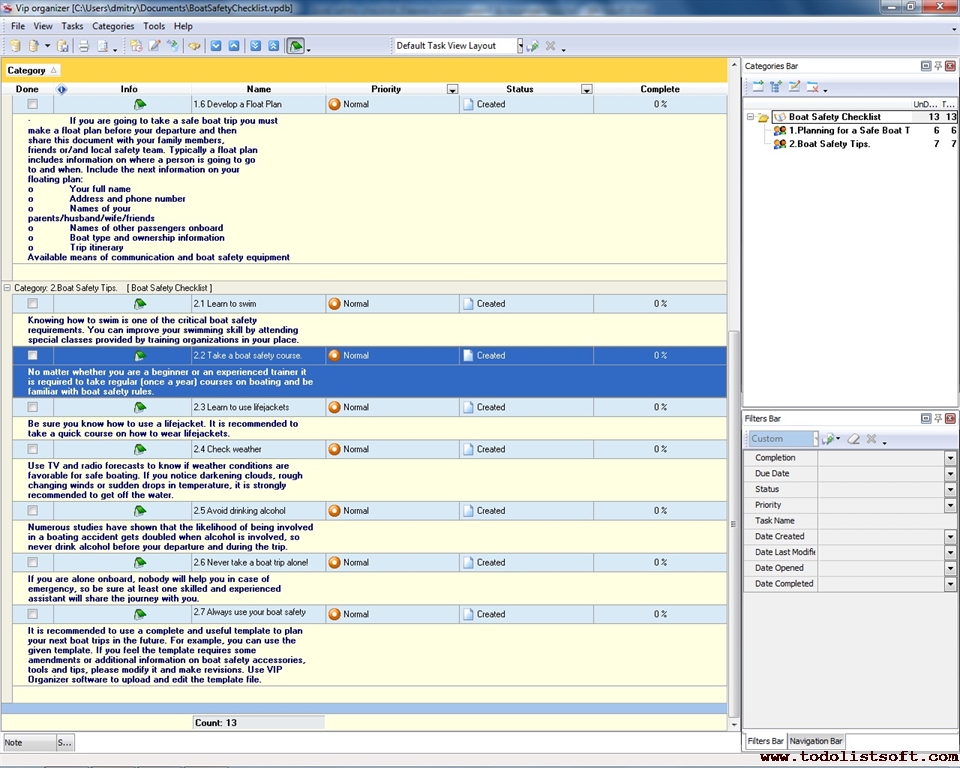Check Done box for 2.1 Learn to swim

point(33,304)
